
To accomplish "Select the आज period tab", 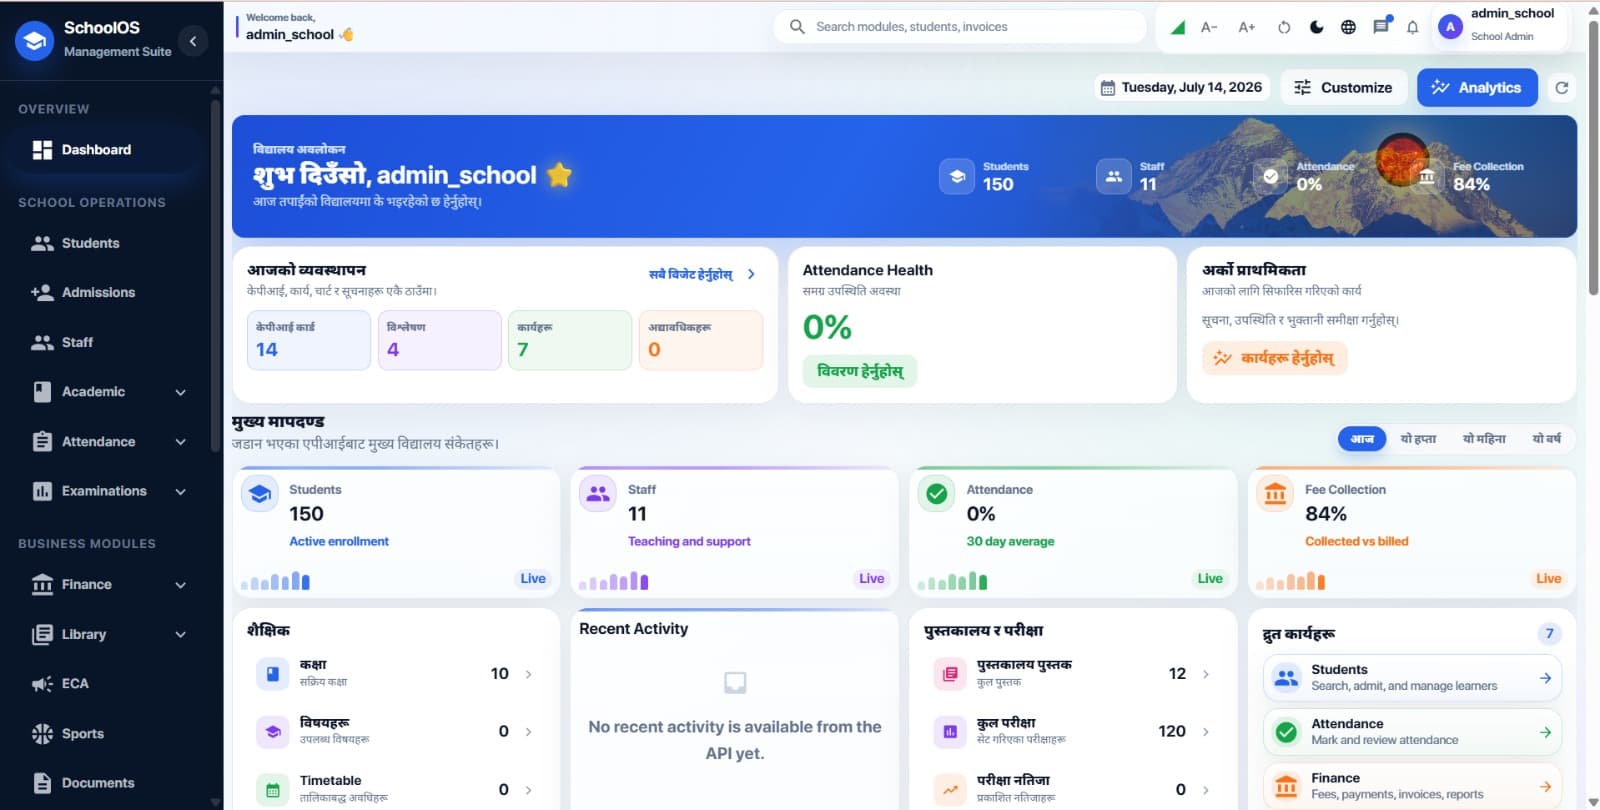I will pos(1362,439).
